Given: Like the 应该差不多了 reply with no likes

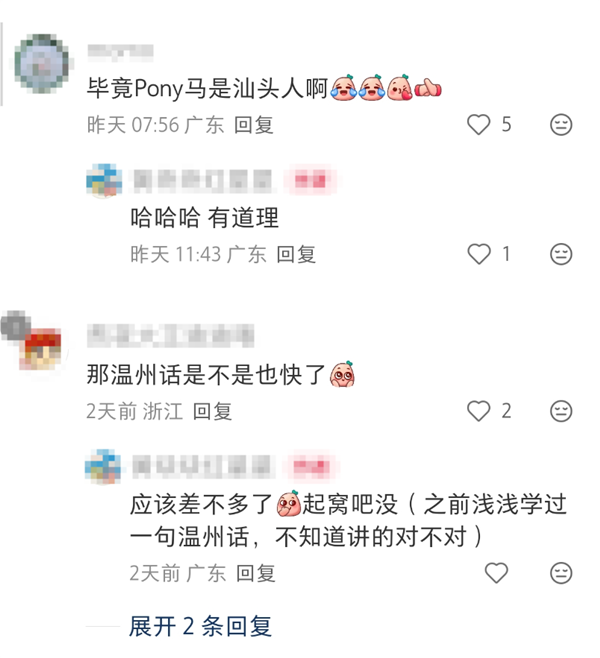Looking at the screenshot, I should 496,573.
